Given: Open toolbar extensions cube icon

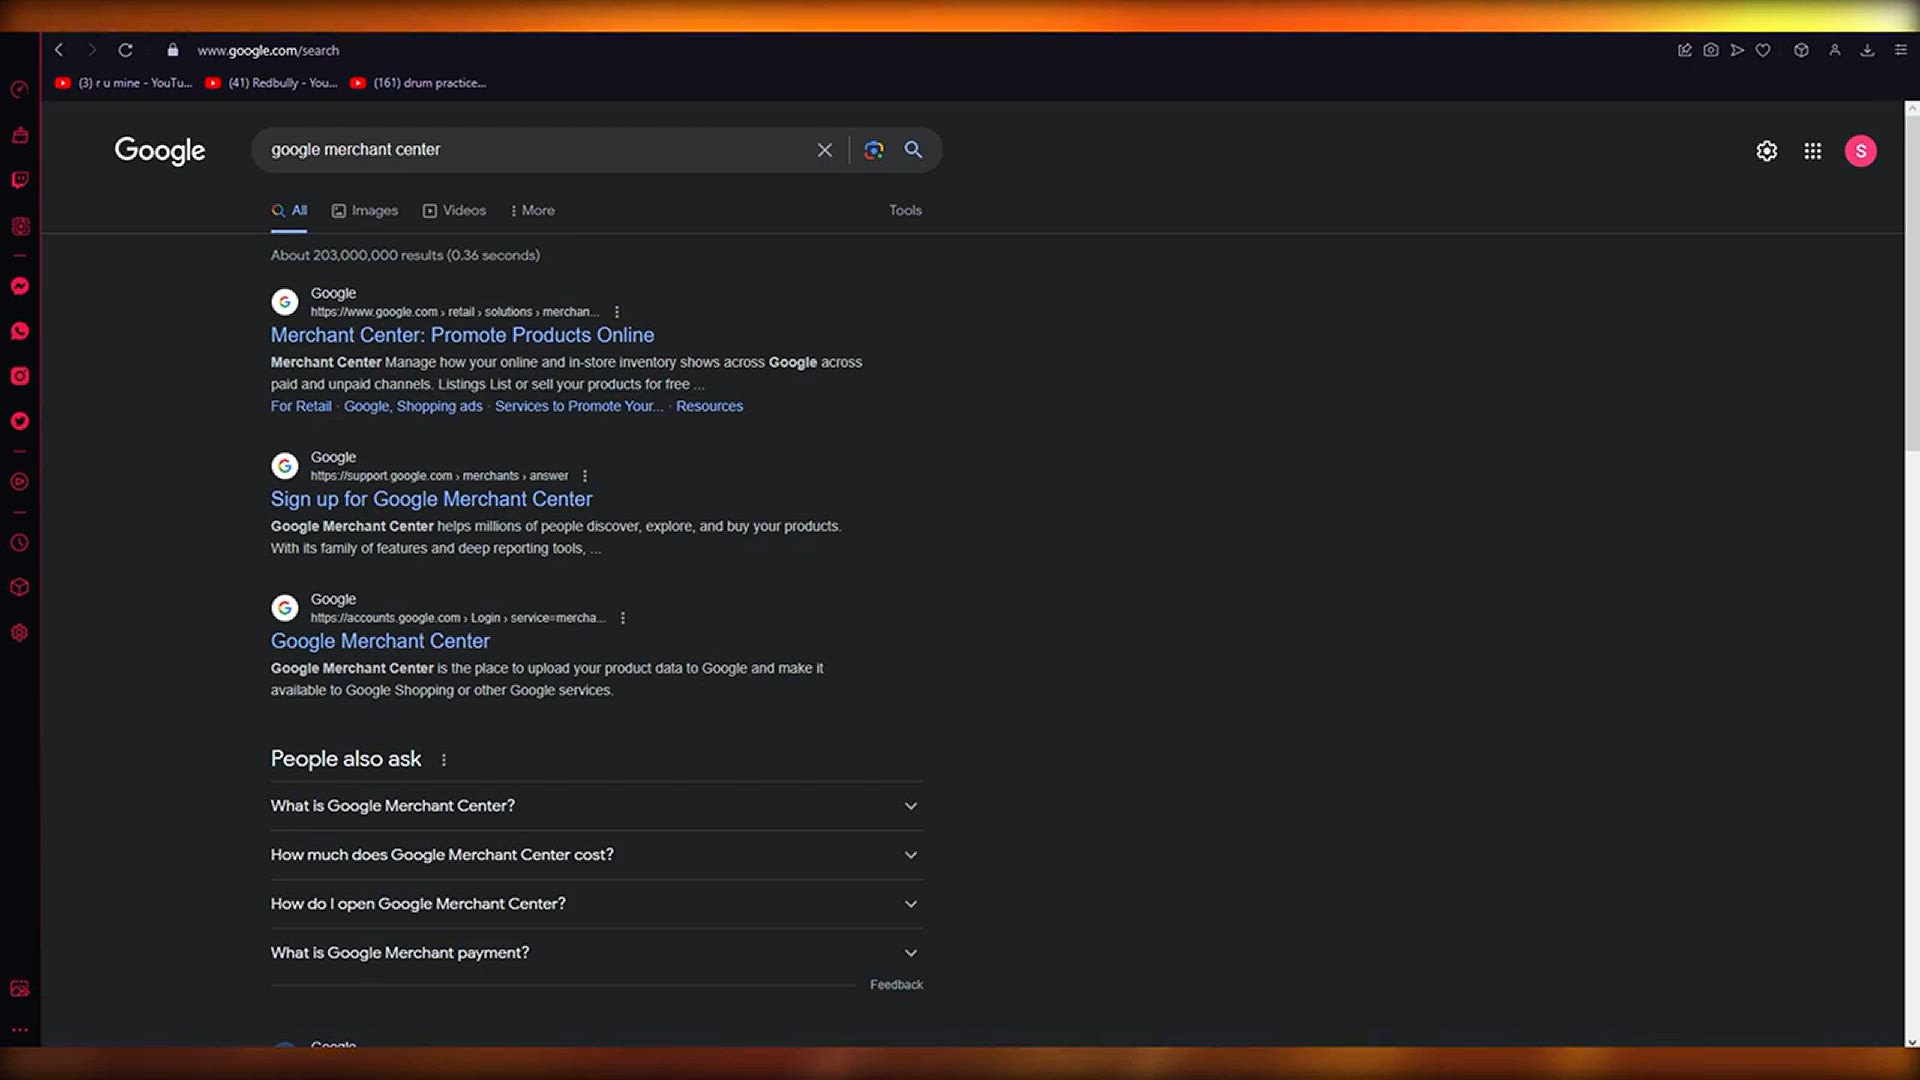Looking at the screenshot, I should point(1801,50).
